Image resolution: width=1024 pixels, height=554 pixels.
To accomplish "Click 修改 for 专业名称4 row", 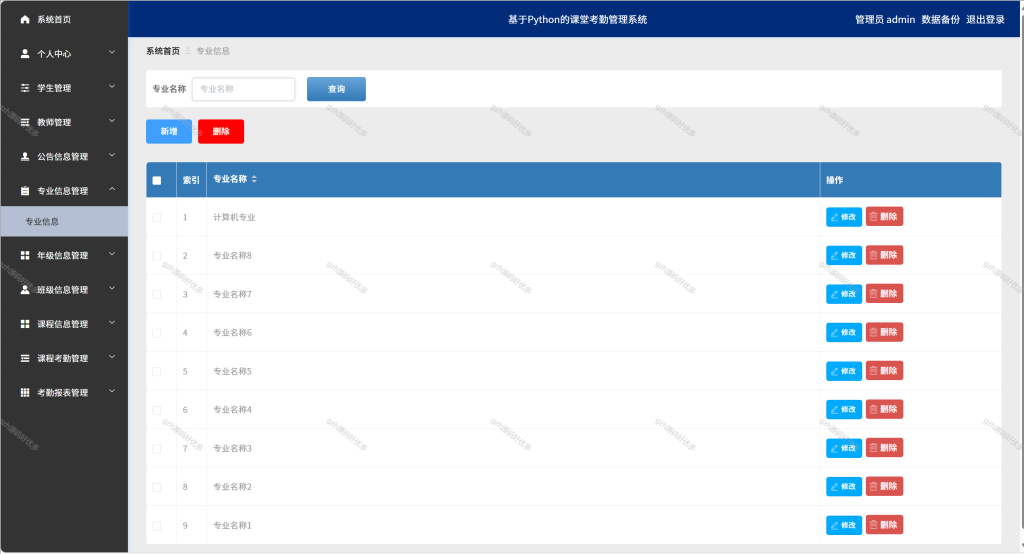I will pos(844,410).
